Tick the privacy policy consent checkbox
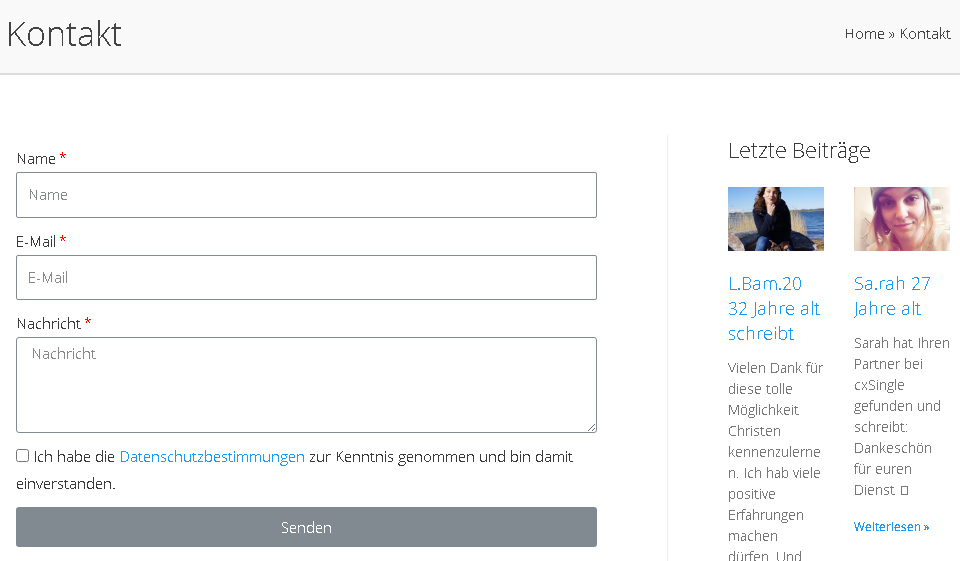This screenshot has width=960, height=561. coord(23,456)
